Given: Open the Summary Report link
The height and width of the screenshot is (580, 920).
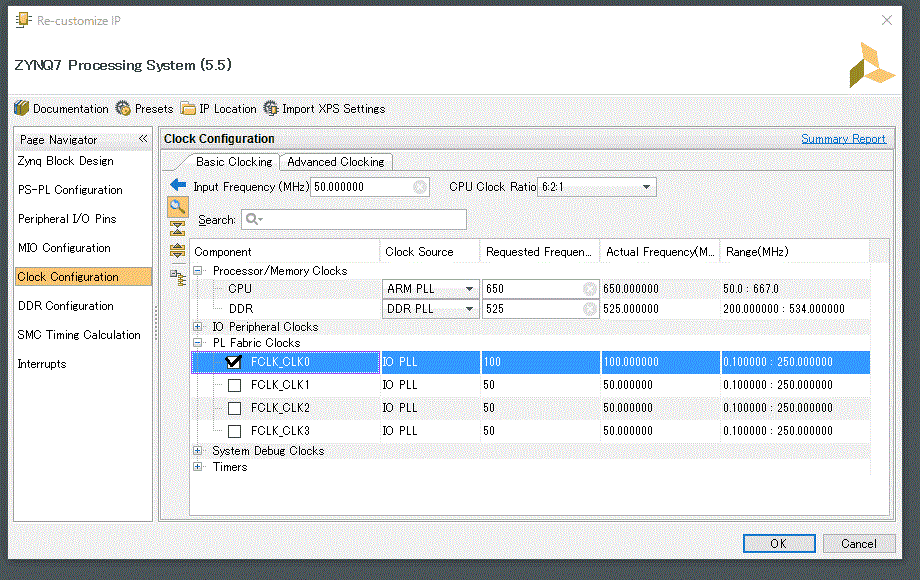Looking at the screenshot, I should point(843,139).
